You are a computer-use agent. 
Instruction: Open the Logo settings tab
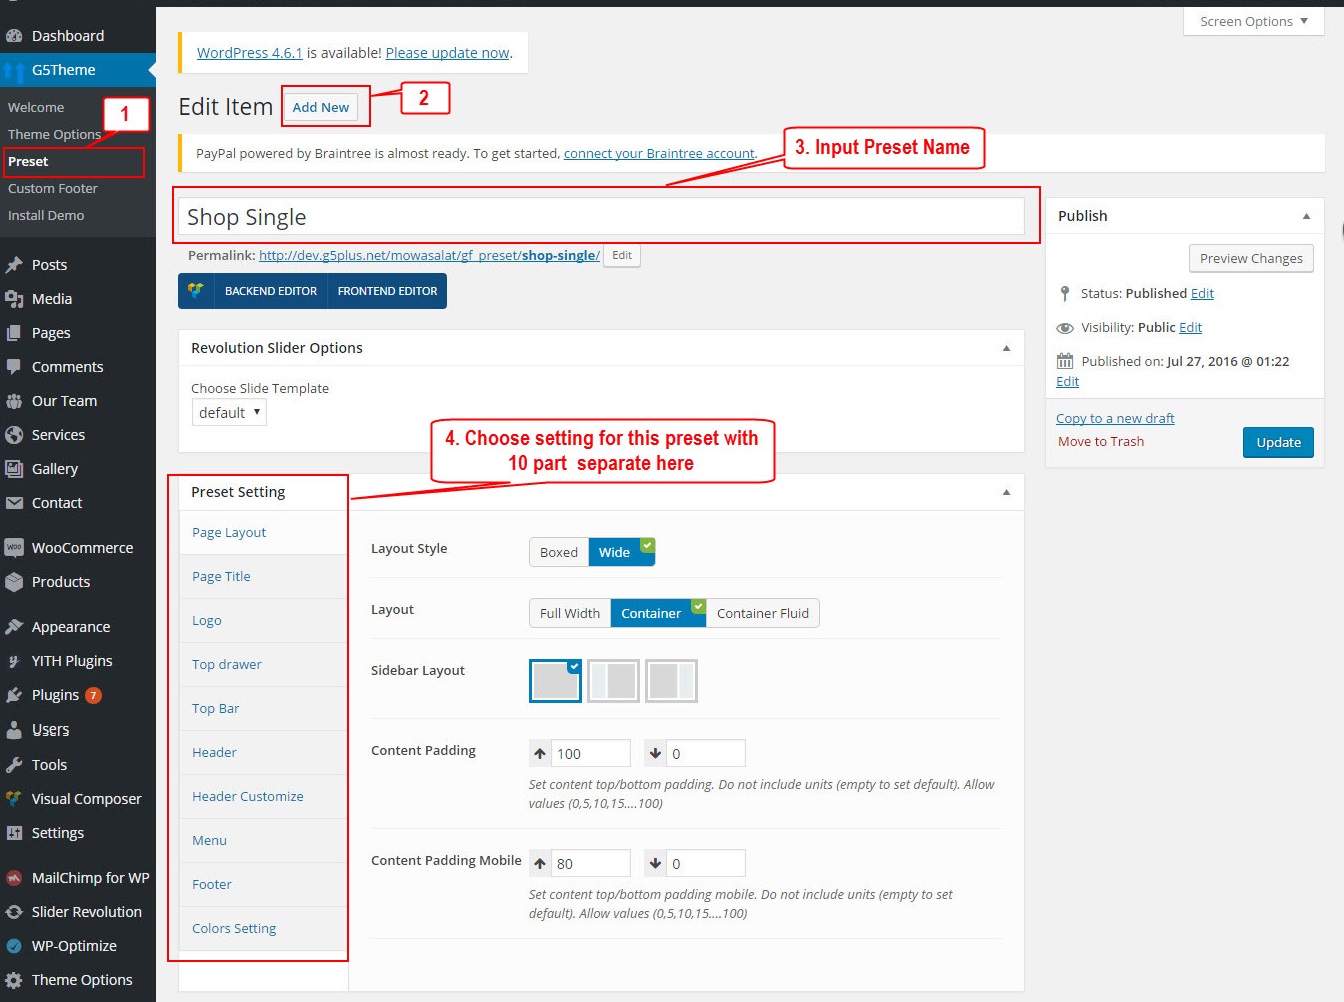pos(263,621)
